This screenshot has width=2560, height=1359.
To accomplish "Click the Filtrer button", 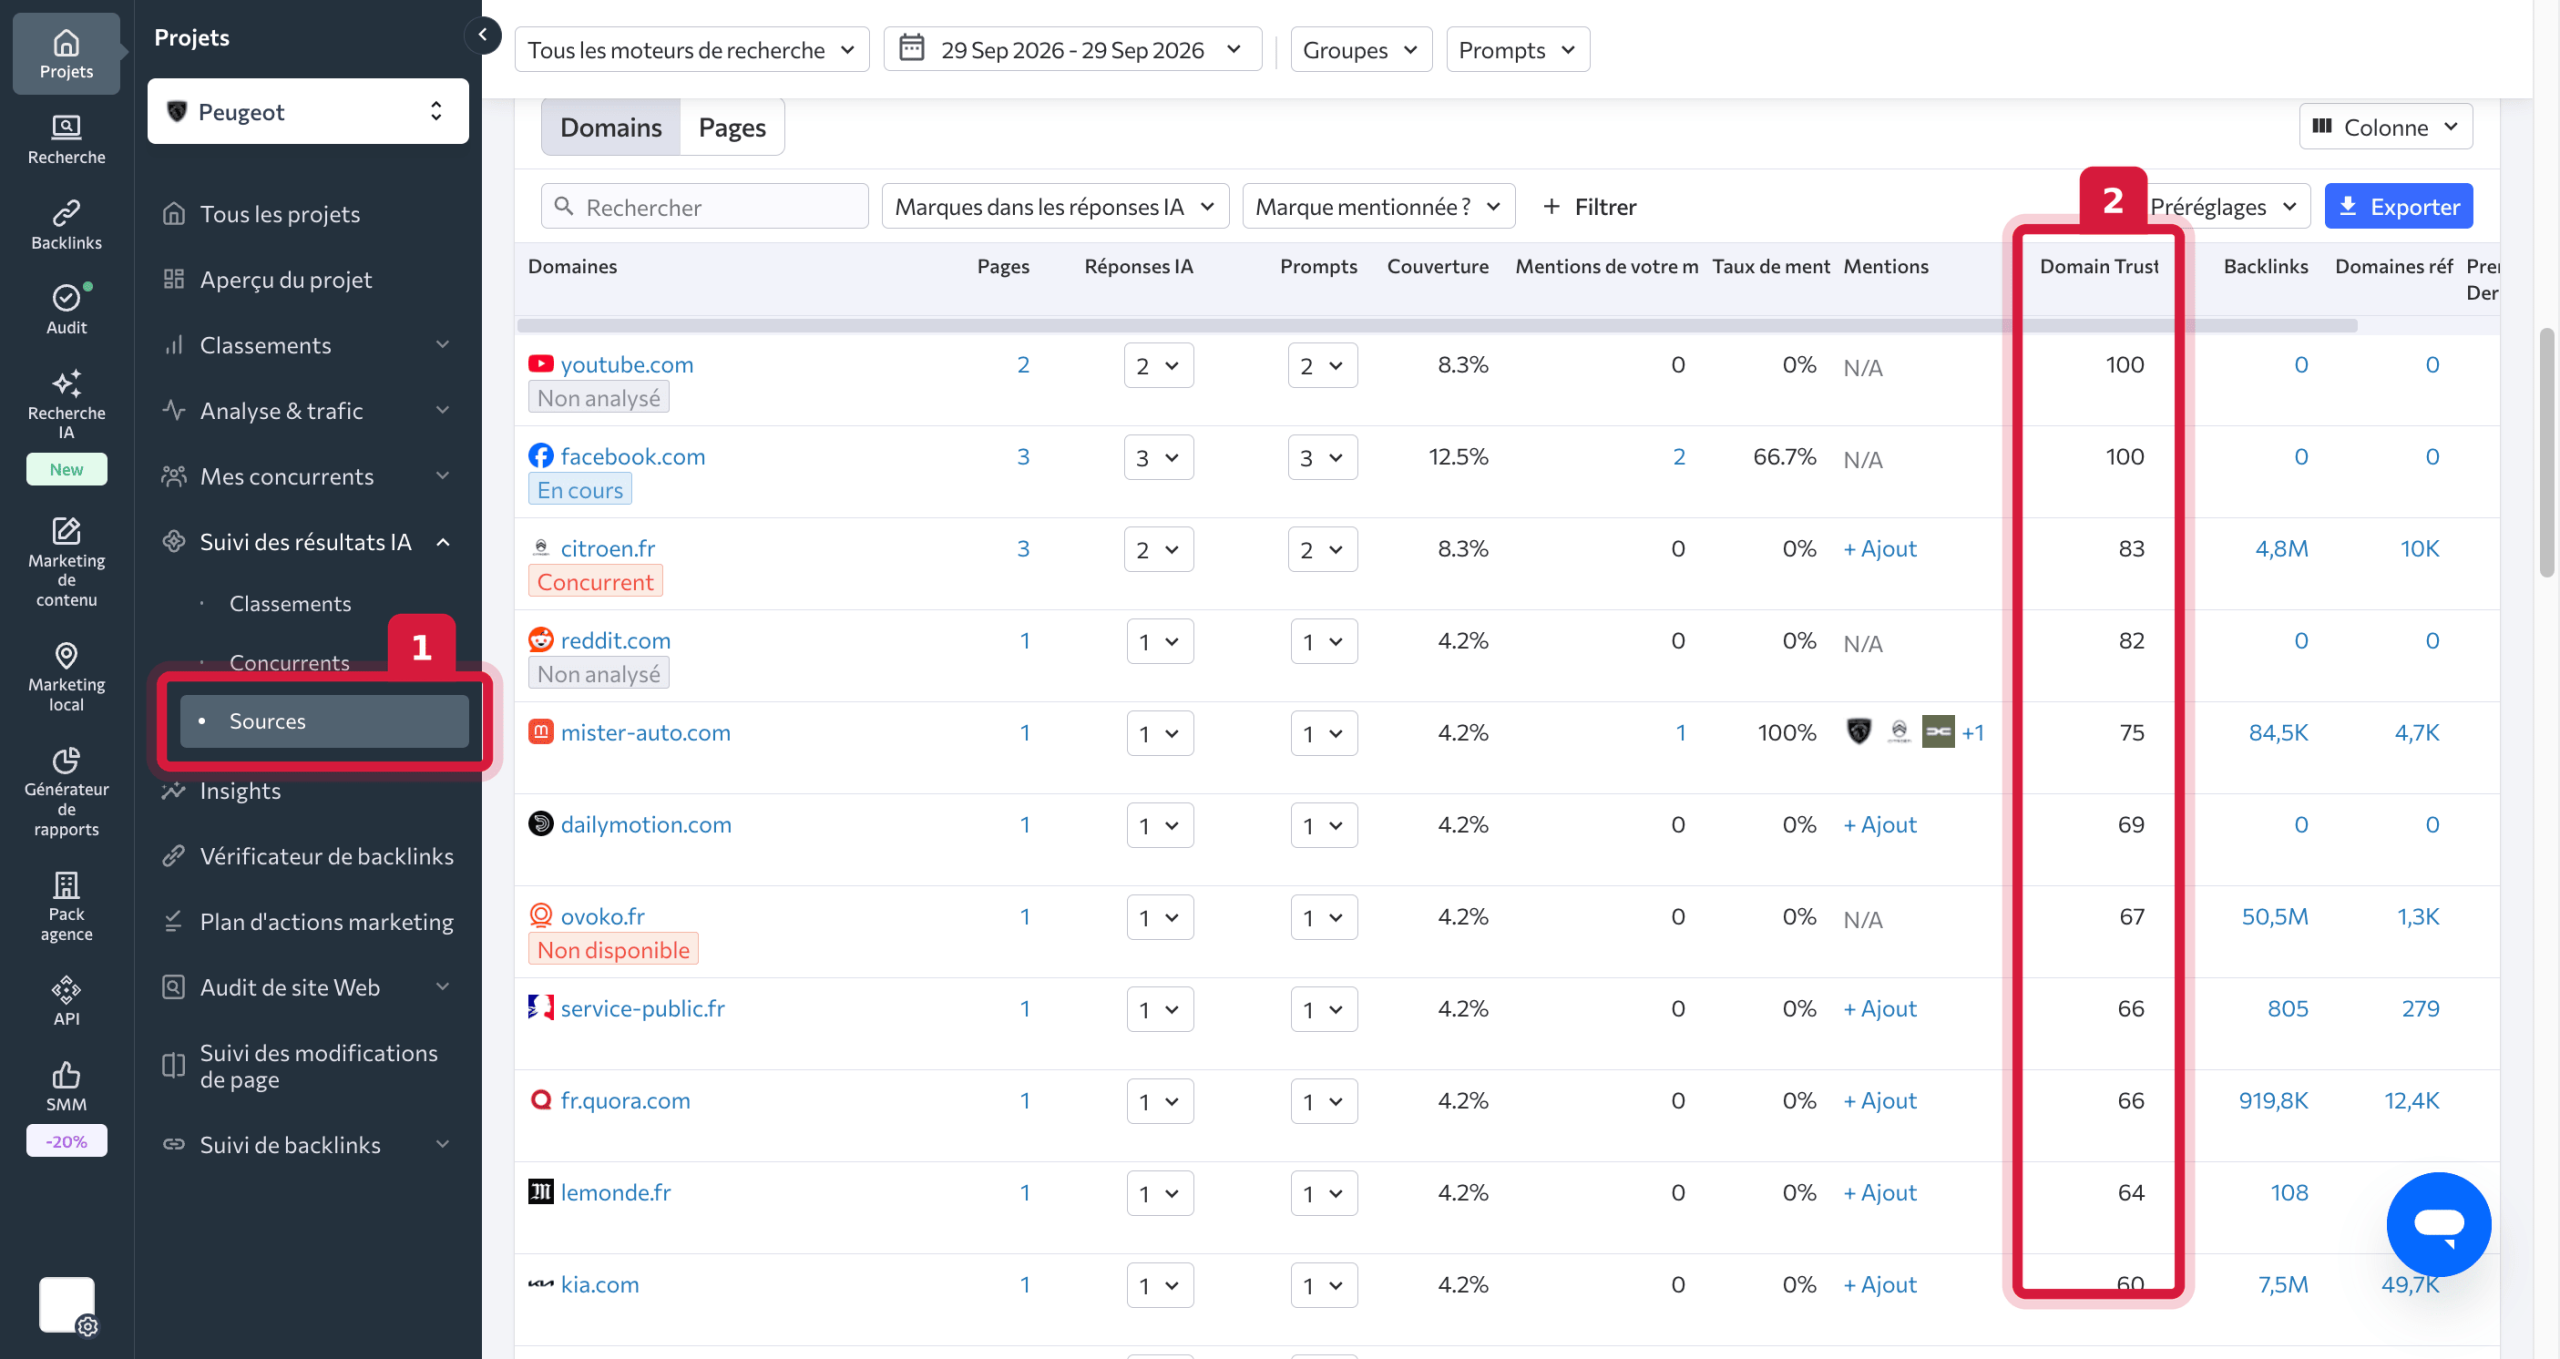I will tap(1589, 206).
